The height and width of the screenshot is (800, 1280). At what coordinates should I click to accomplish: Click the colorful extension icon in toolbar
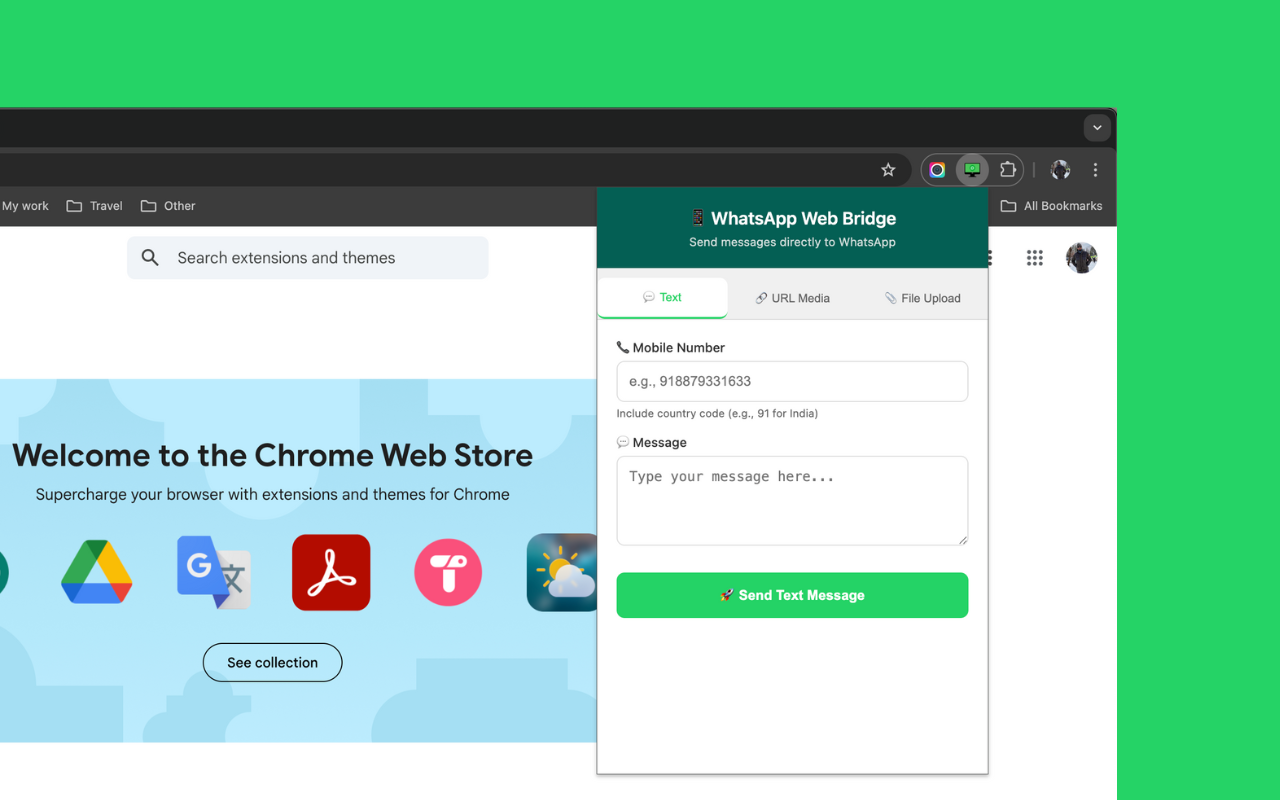tap(937, 169)
